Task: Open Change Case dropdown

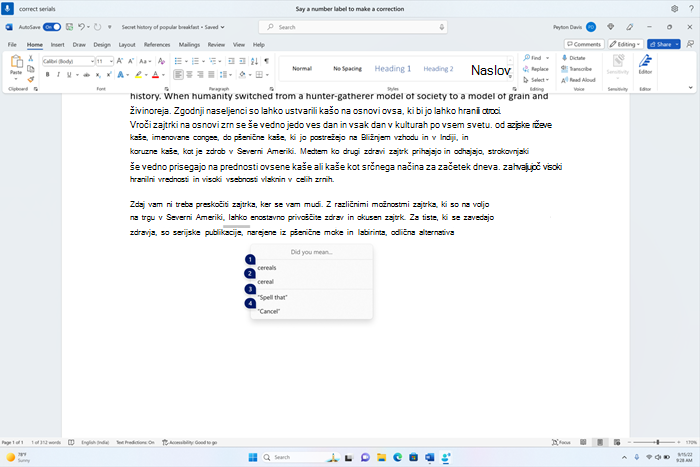Action: pos(145,61)
